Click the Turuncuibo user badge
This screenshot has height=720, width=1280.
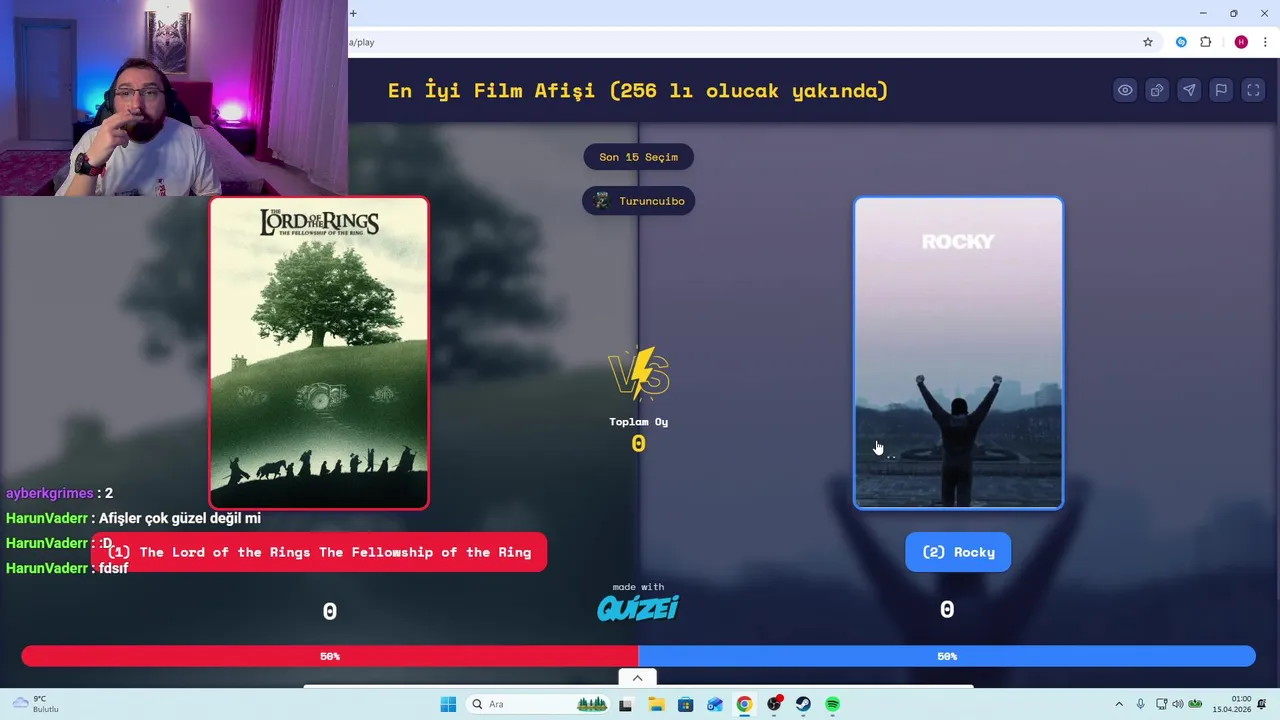(x=638, y=201)
